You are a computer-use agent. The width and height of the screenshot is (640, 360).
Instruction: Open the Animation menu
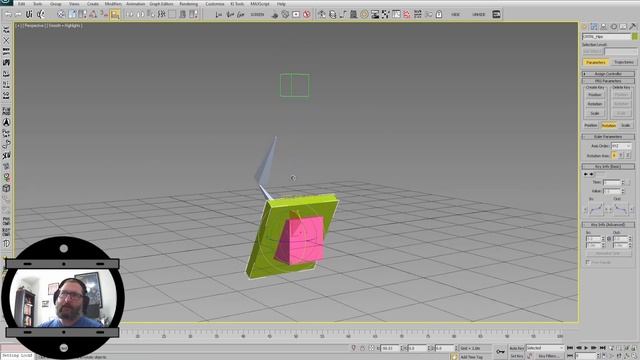click(136, 4)
